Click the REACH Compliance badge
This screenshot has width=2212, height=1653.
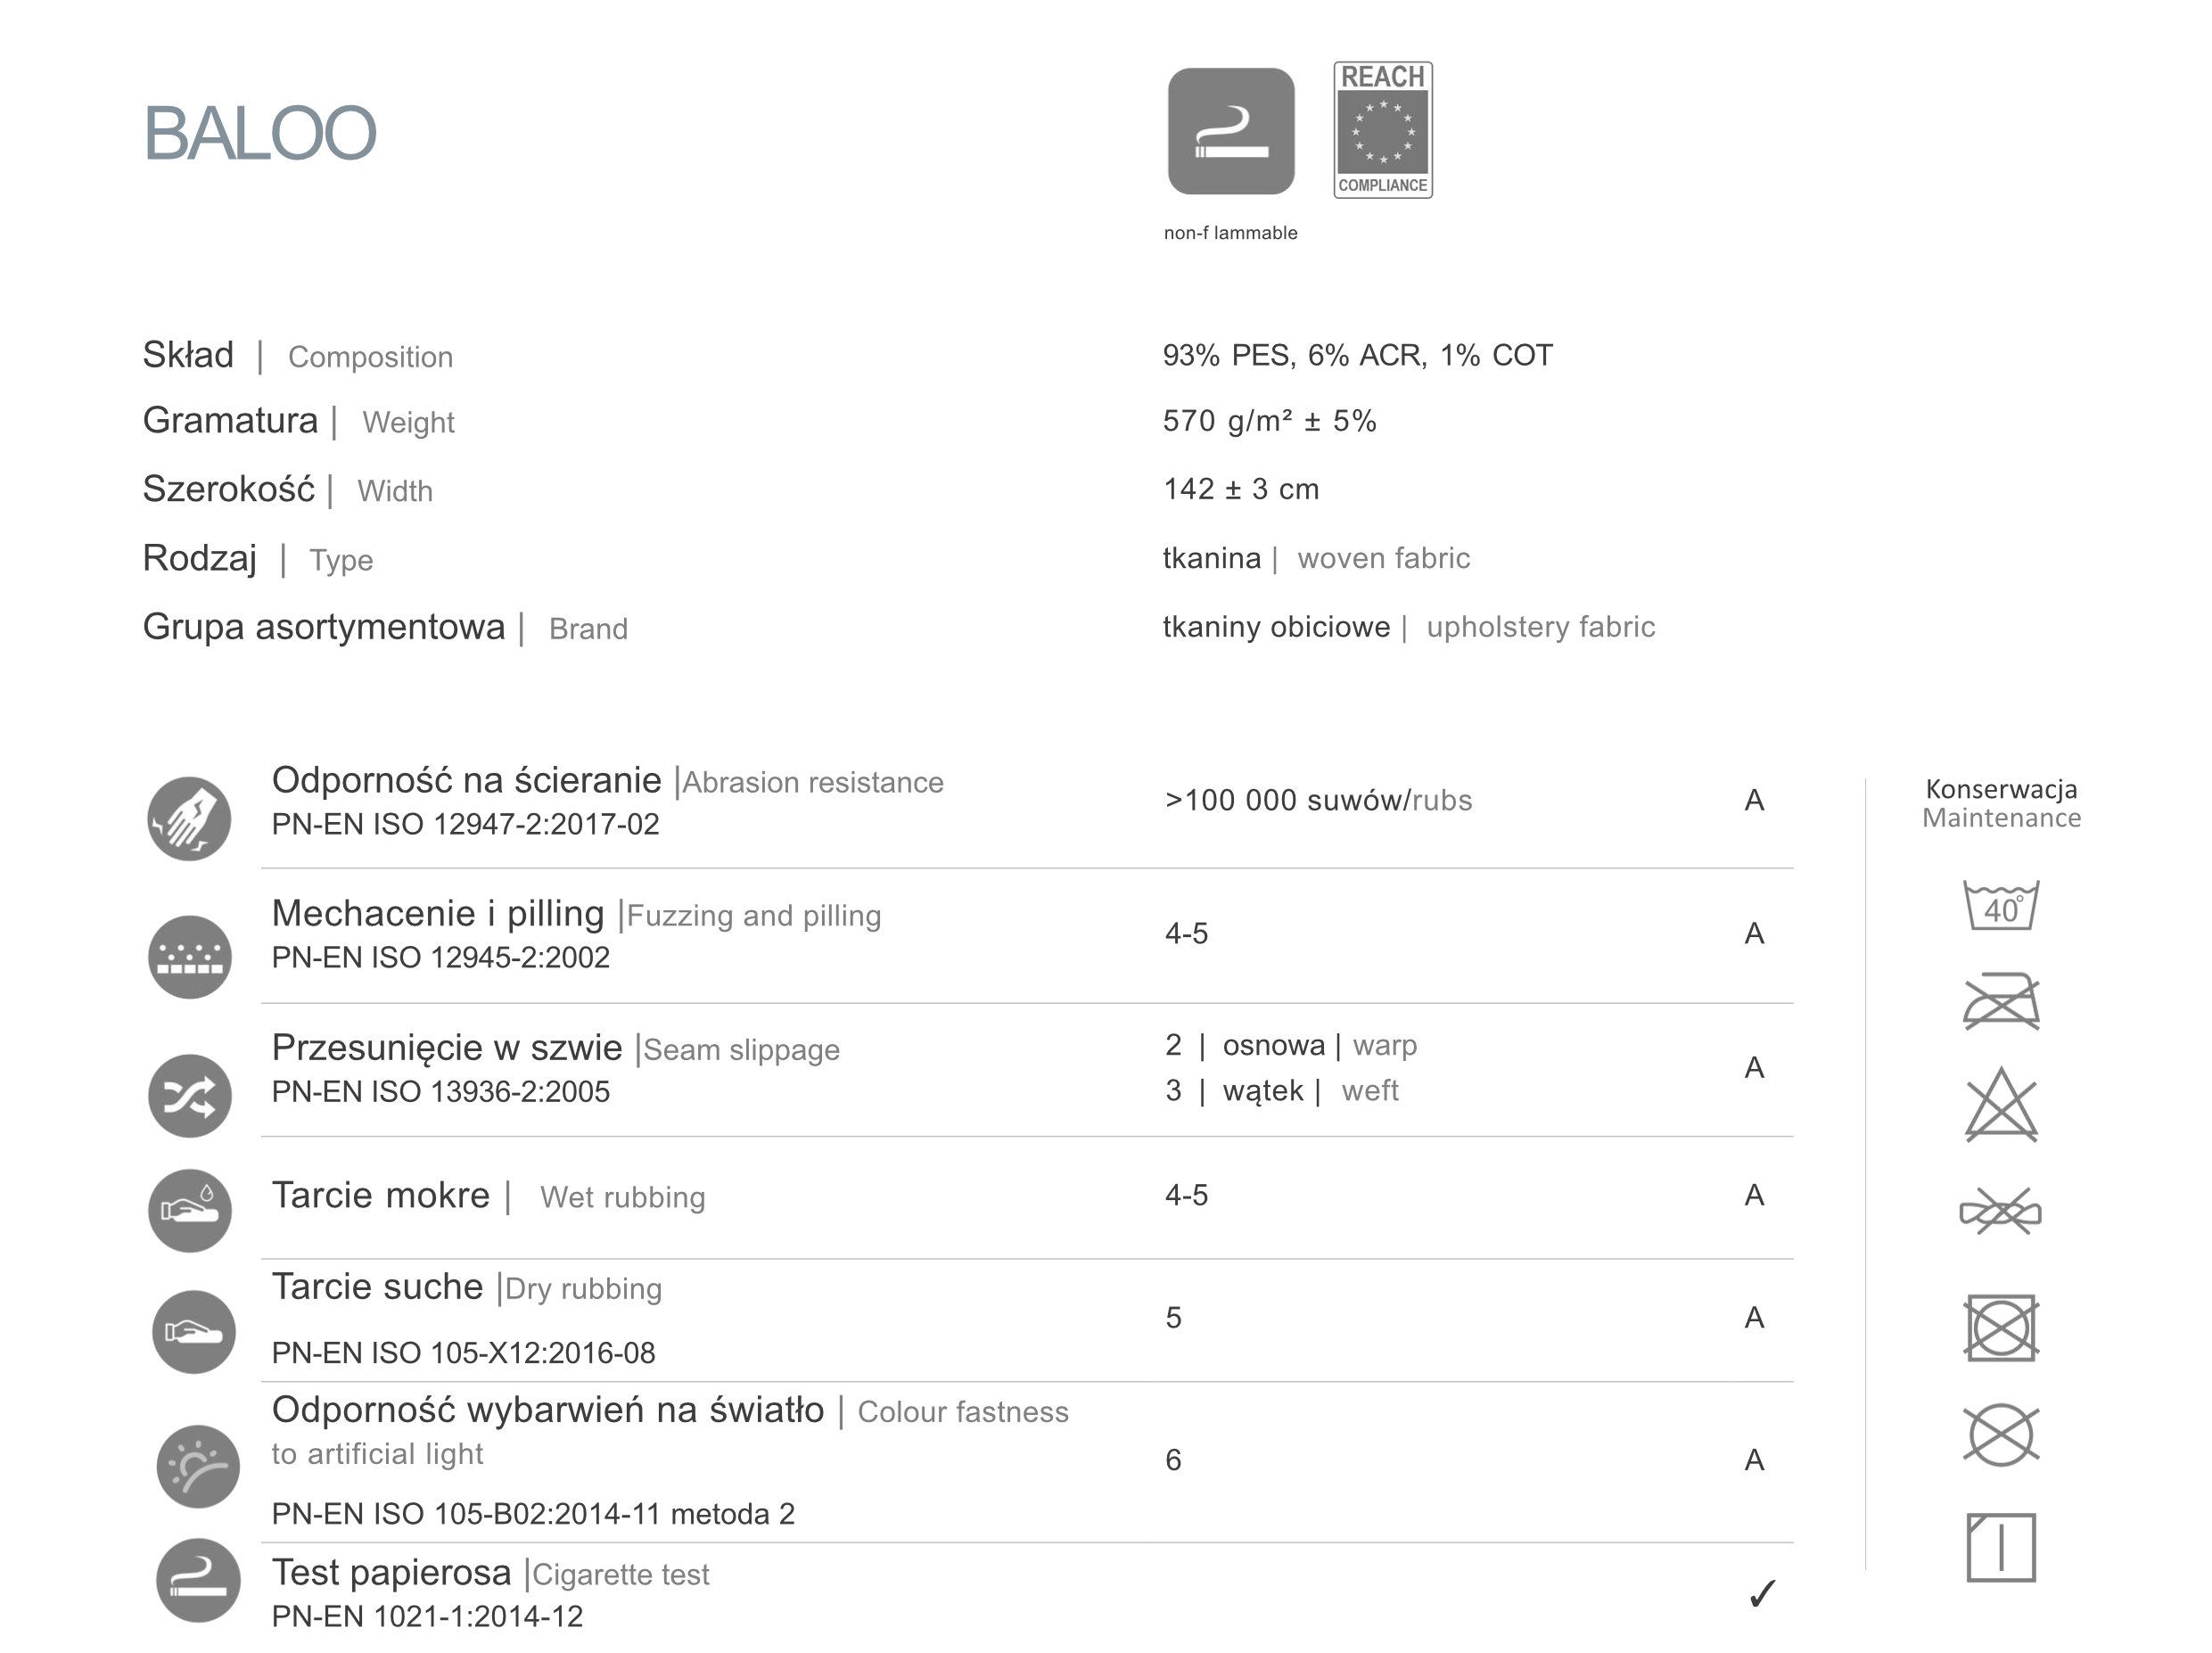click(1382, 130)
